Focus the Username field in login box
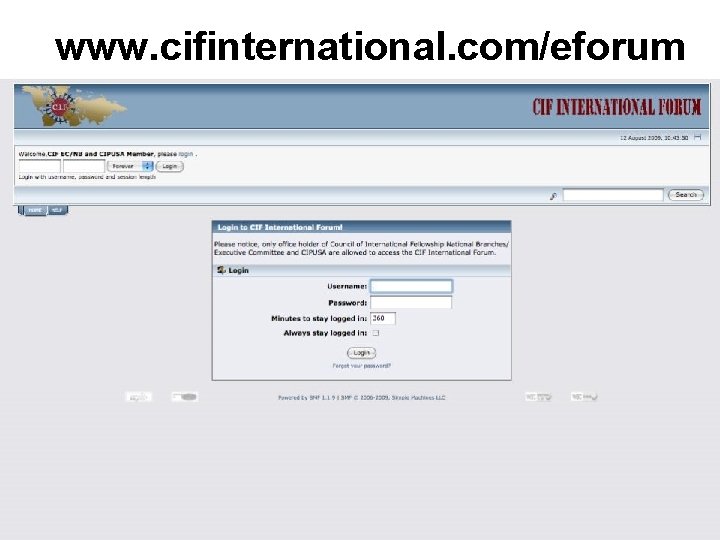The image size is (720, 540). pyautogui.click(x=411, y=286)
